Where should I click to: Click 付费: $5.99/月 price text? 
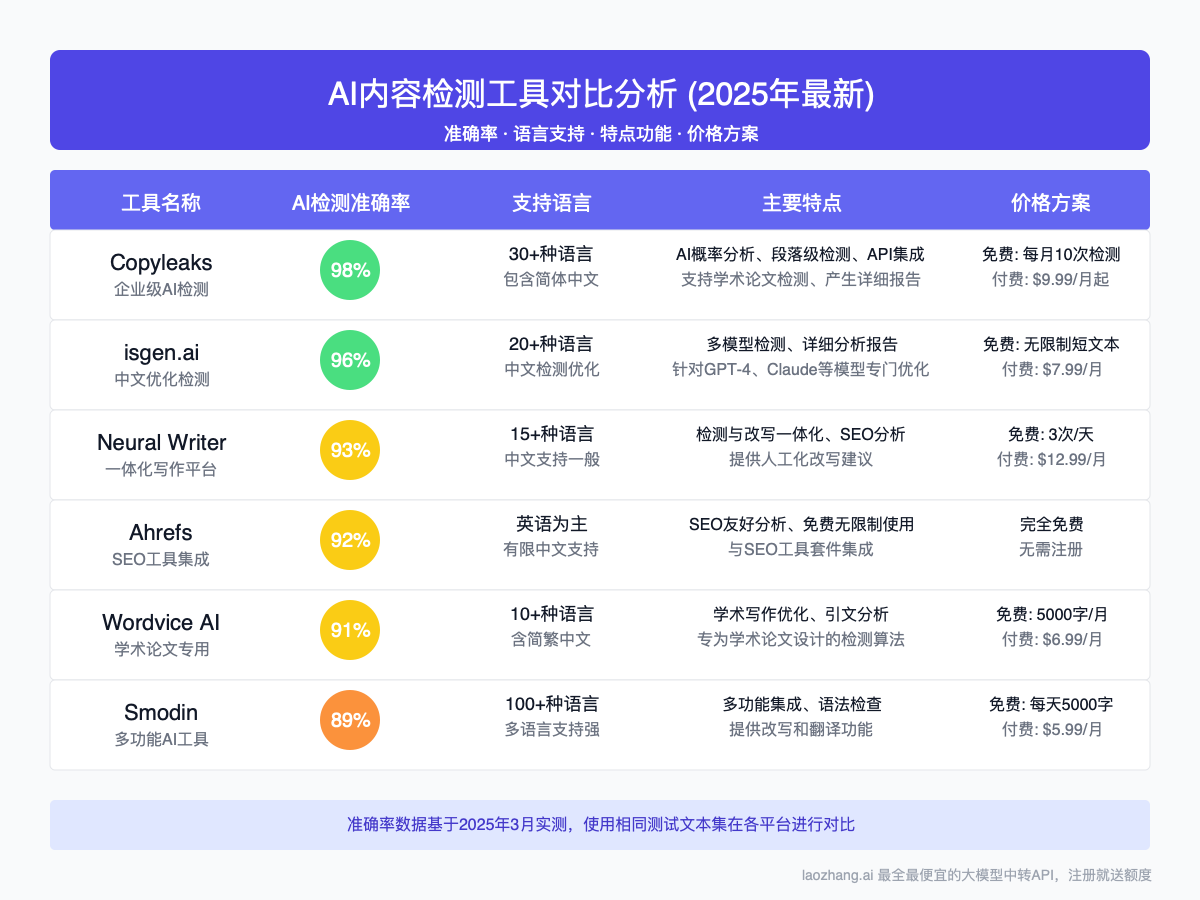(x=1051, y=729)
